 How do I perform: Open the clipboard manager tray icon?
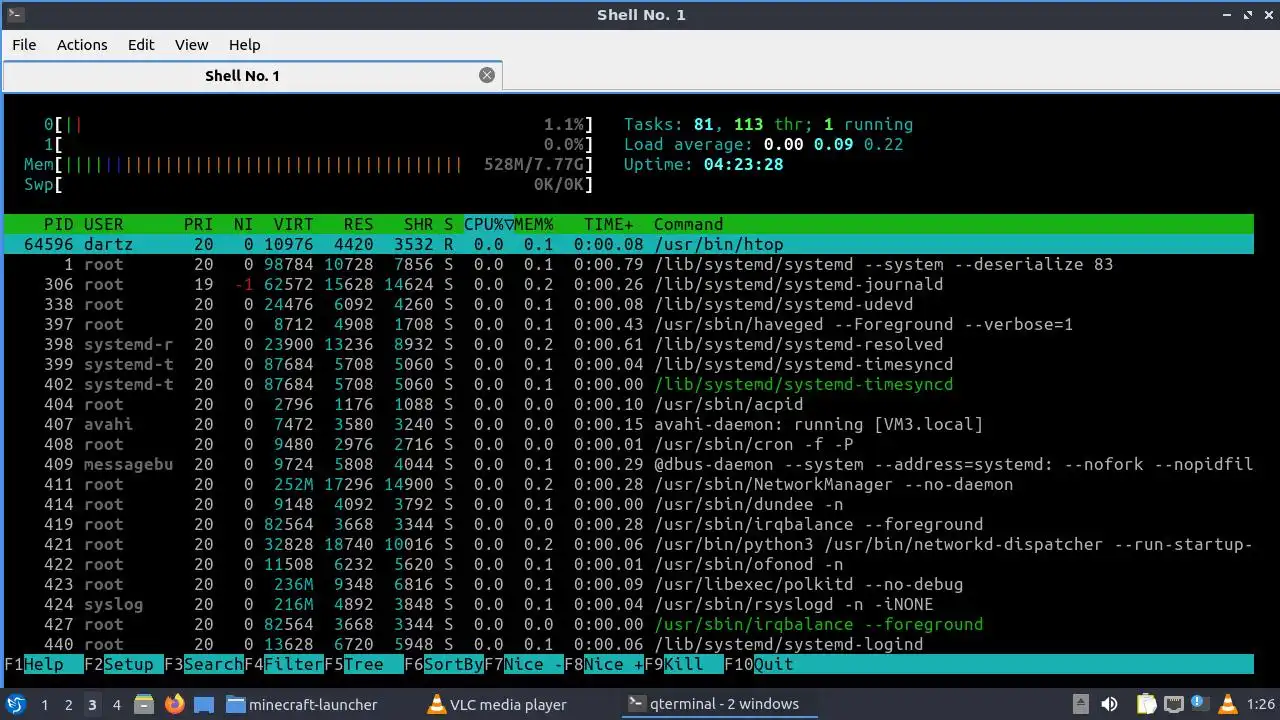(1146, 704)
